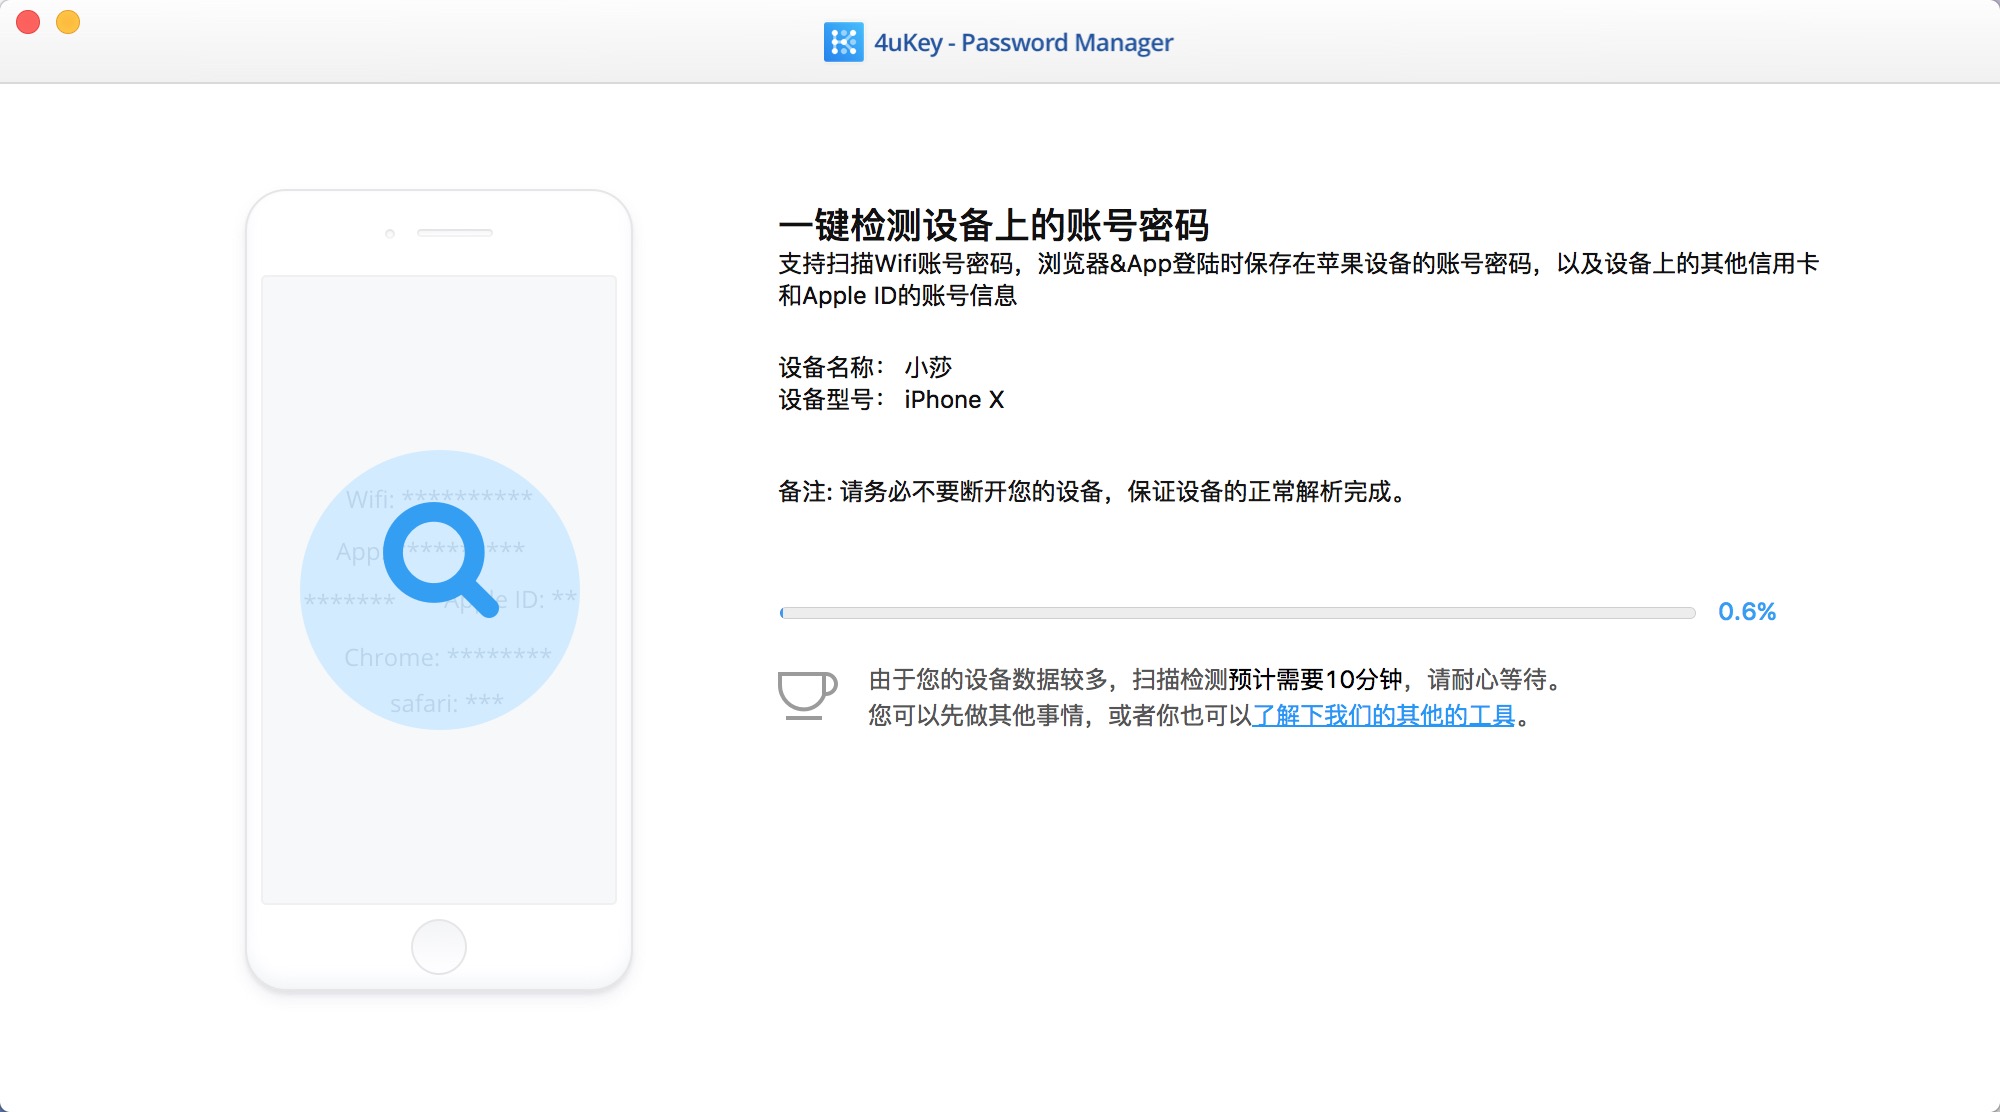
Task: Click the iPhone X device model text
Action: (953, 400)
